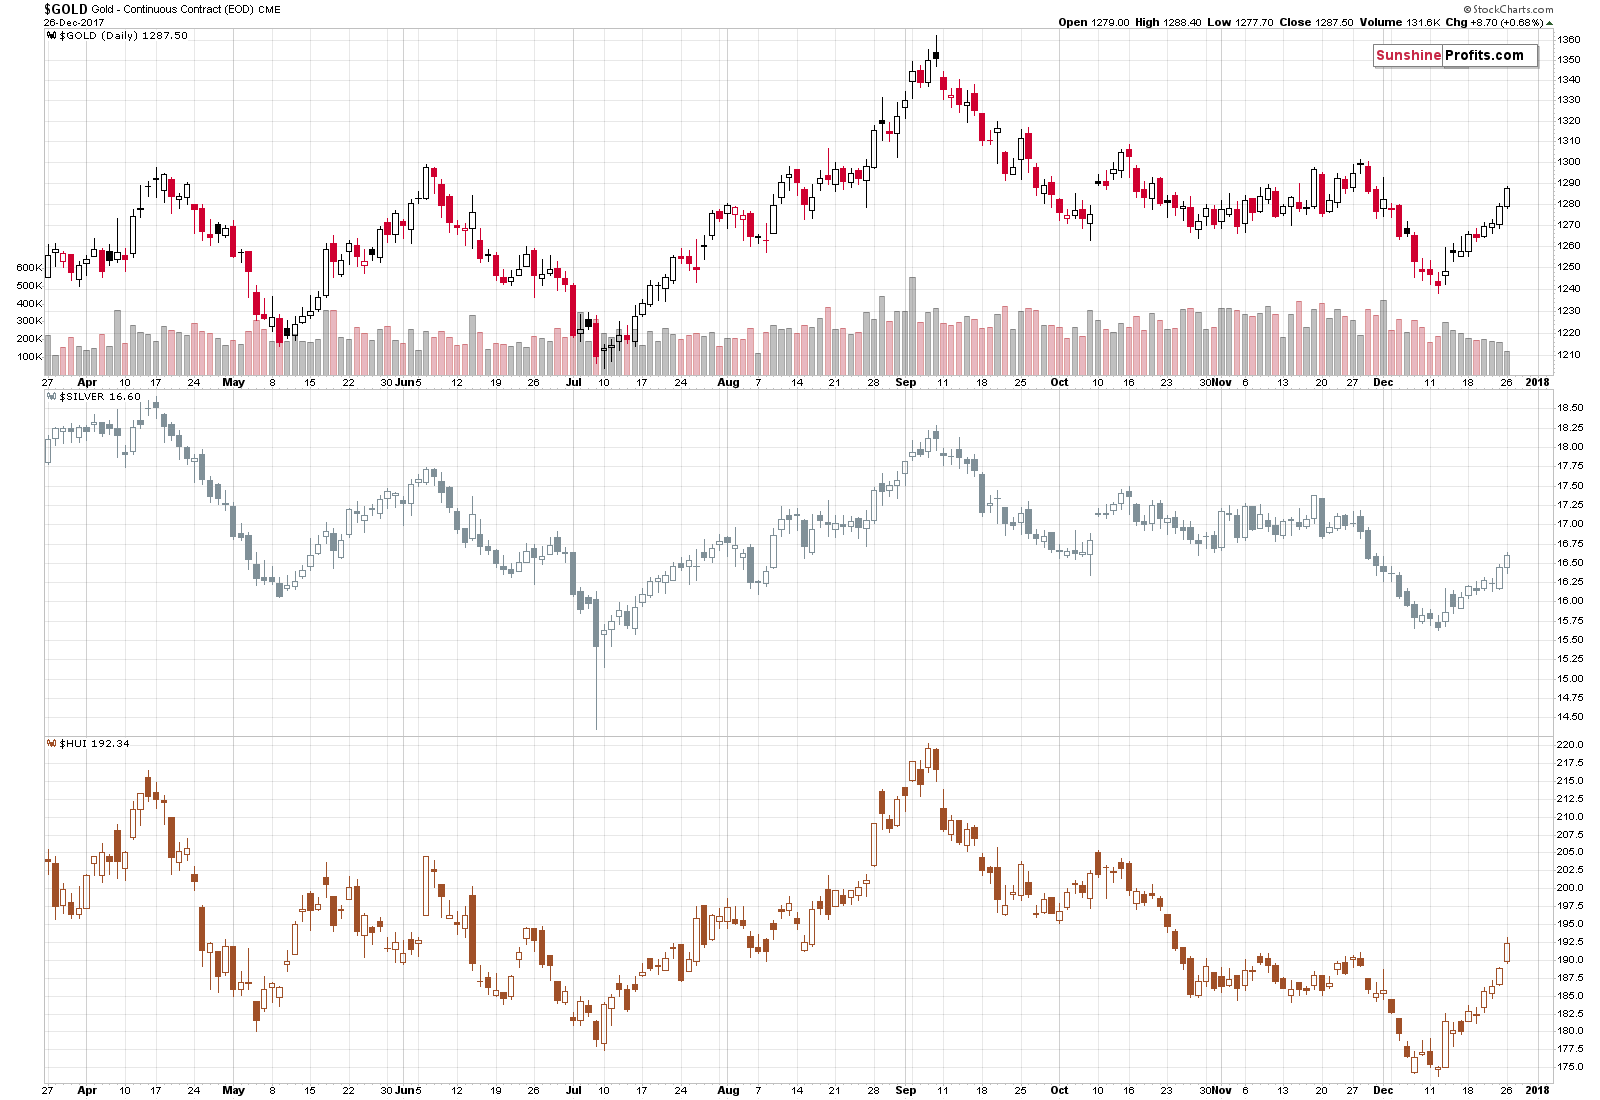1600x1100 pixels.
Task: Click the 18.50 label on silver axis
Action: point(1570,408)
